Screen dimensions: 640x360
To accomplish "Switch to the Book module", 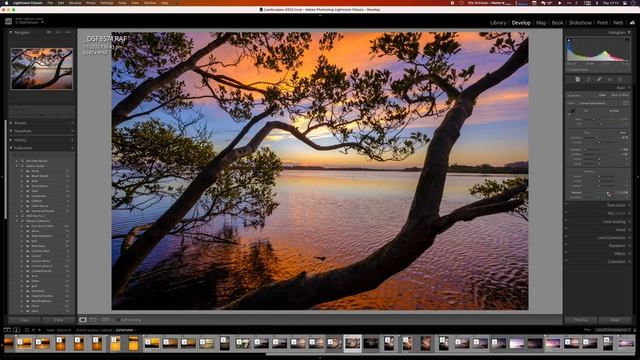I will [558, 23].
